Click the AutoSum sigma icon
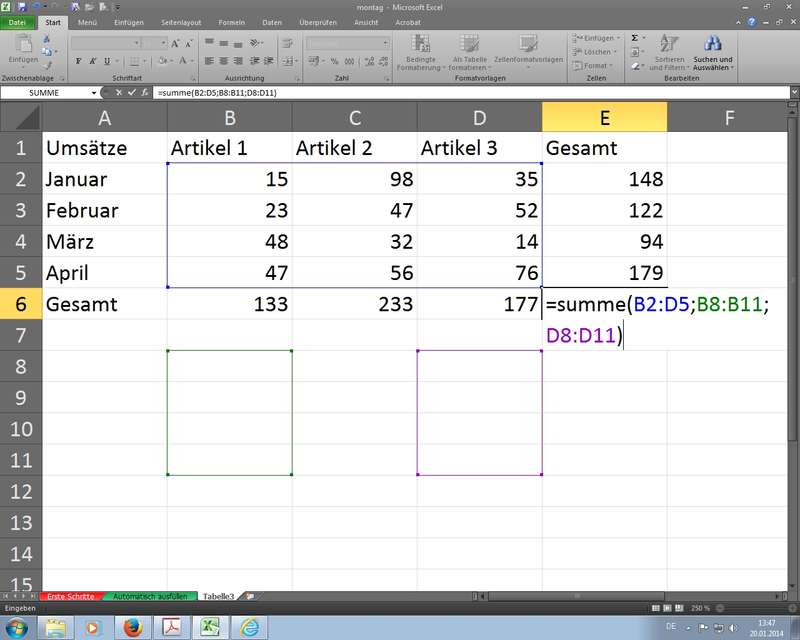 pyautogui.click(x=635, y=38)
